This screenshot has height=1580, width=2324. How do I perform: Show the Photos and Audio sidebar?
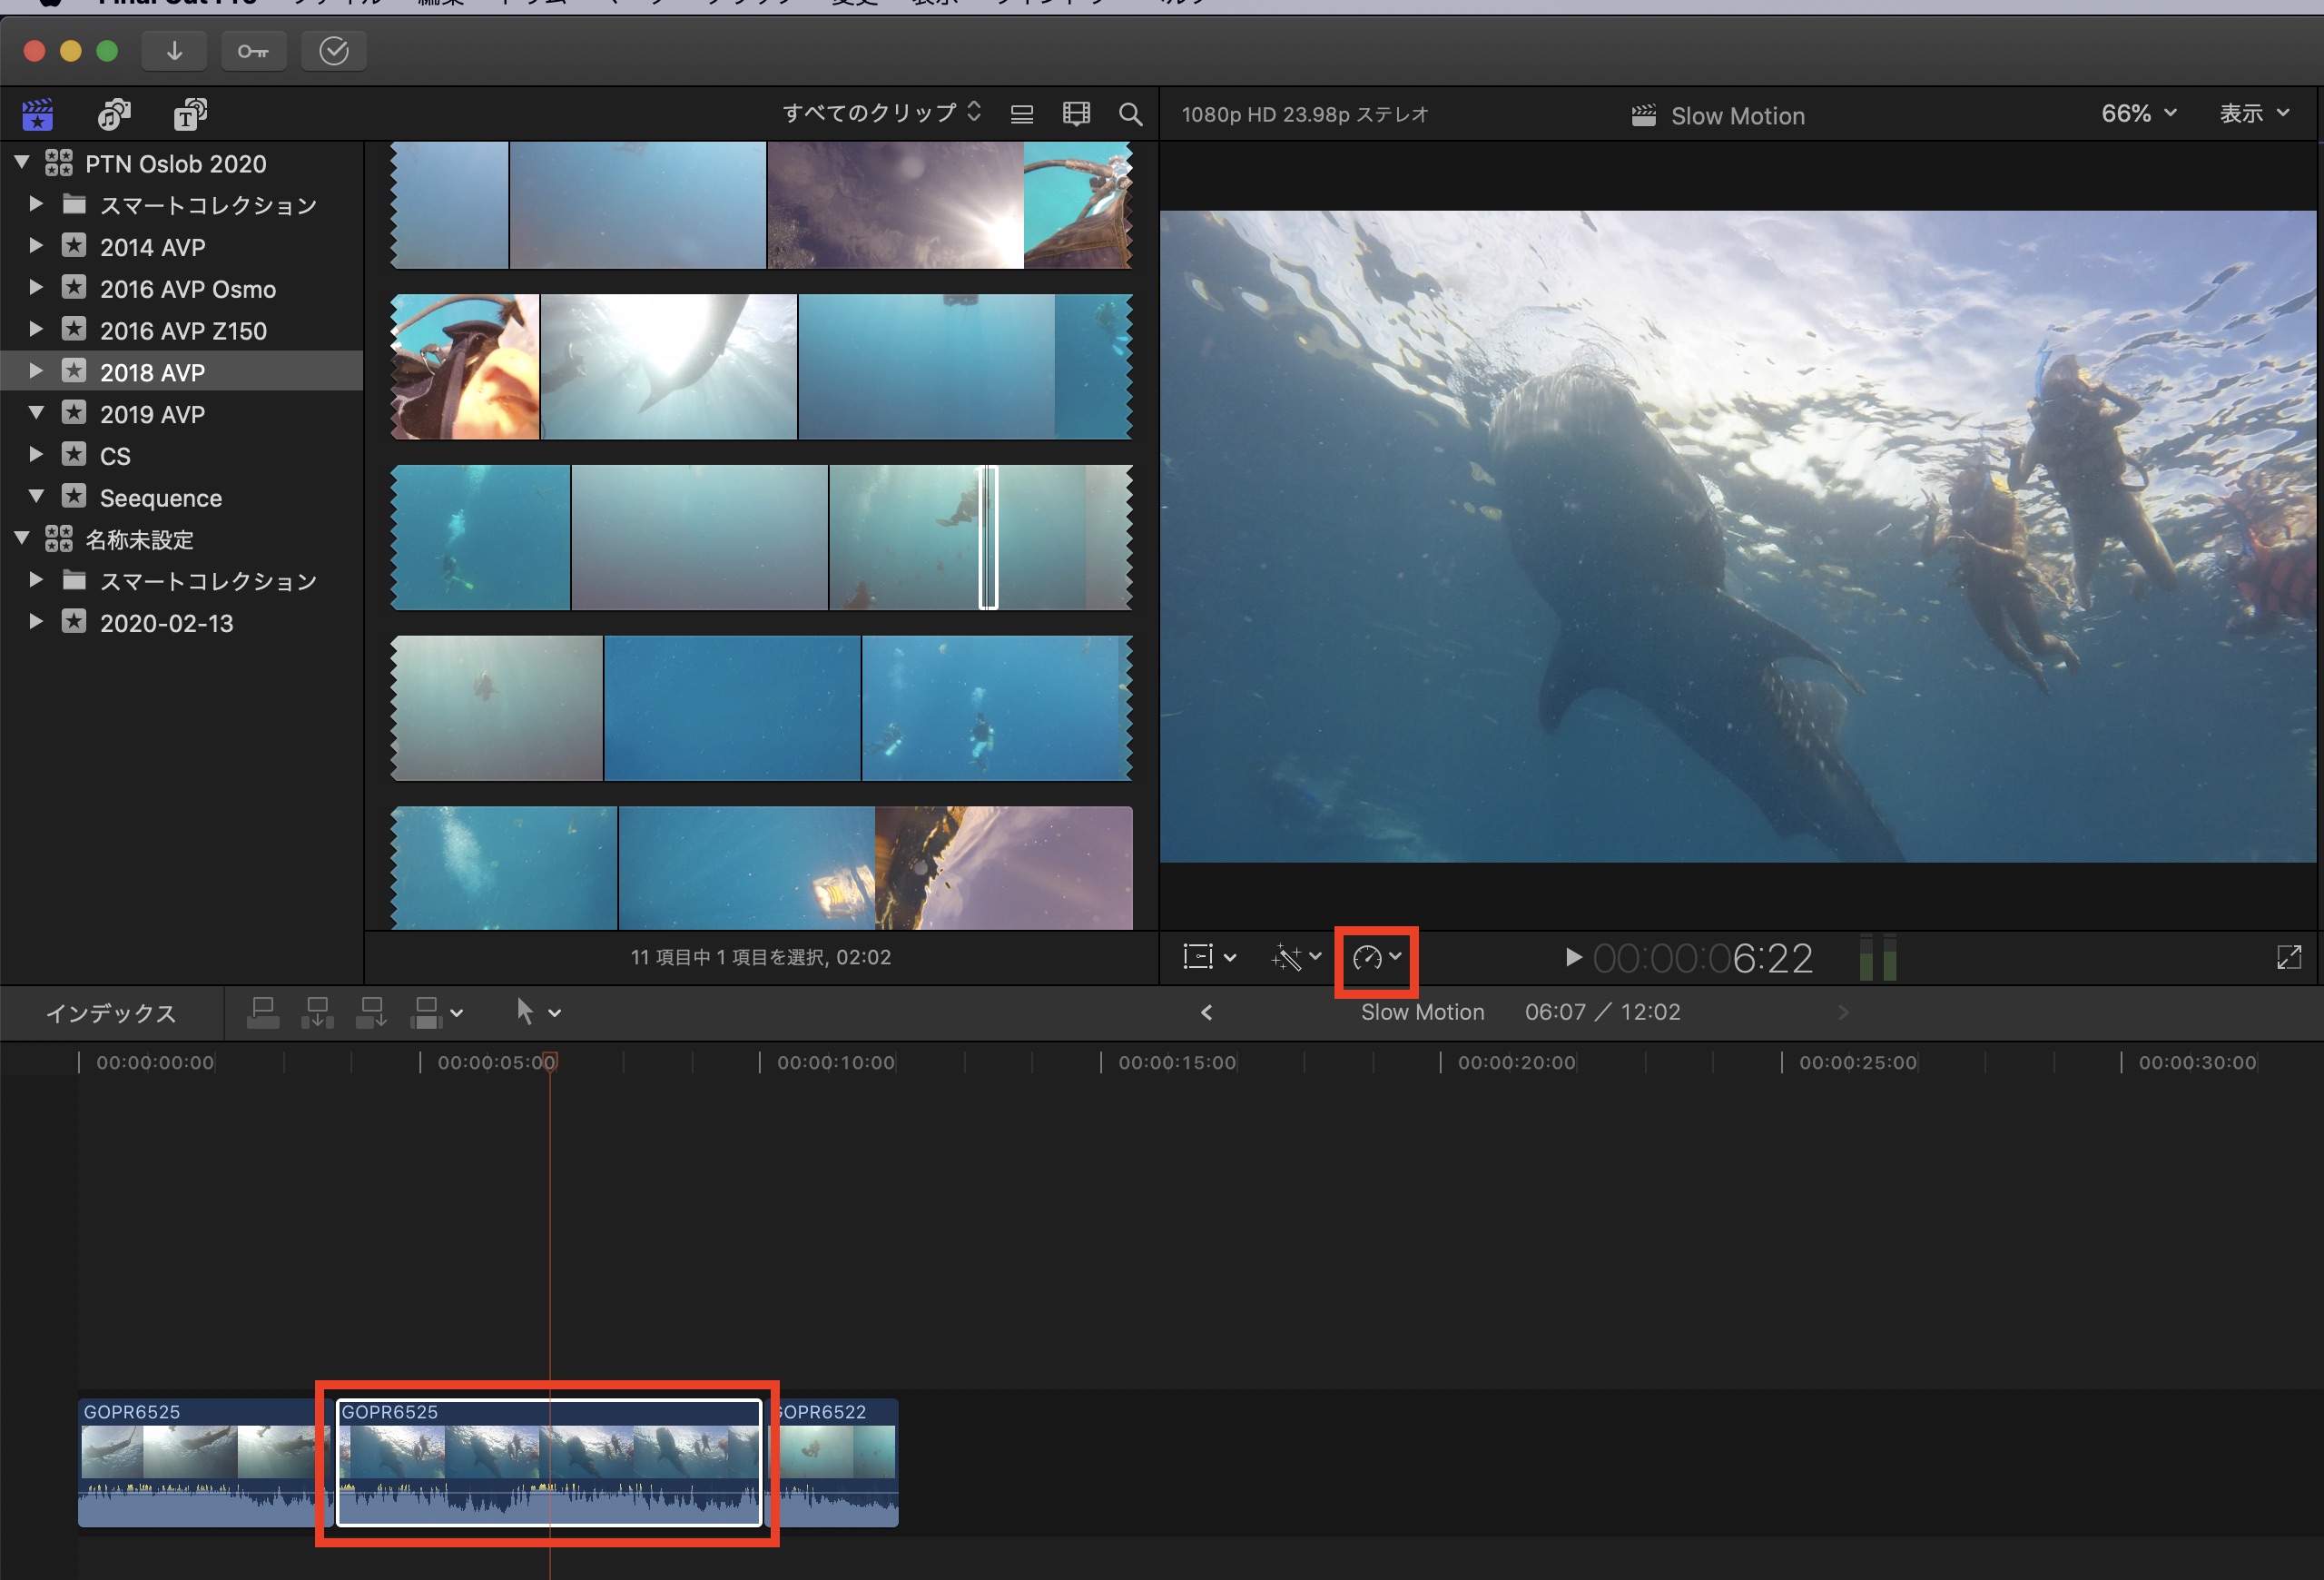click(114, 115)
